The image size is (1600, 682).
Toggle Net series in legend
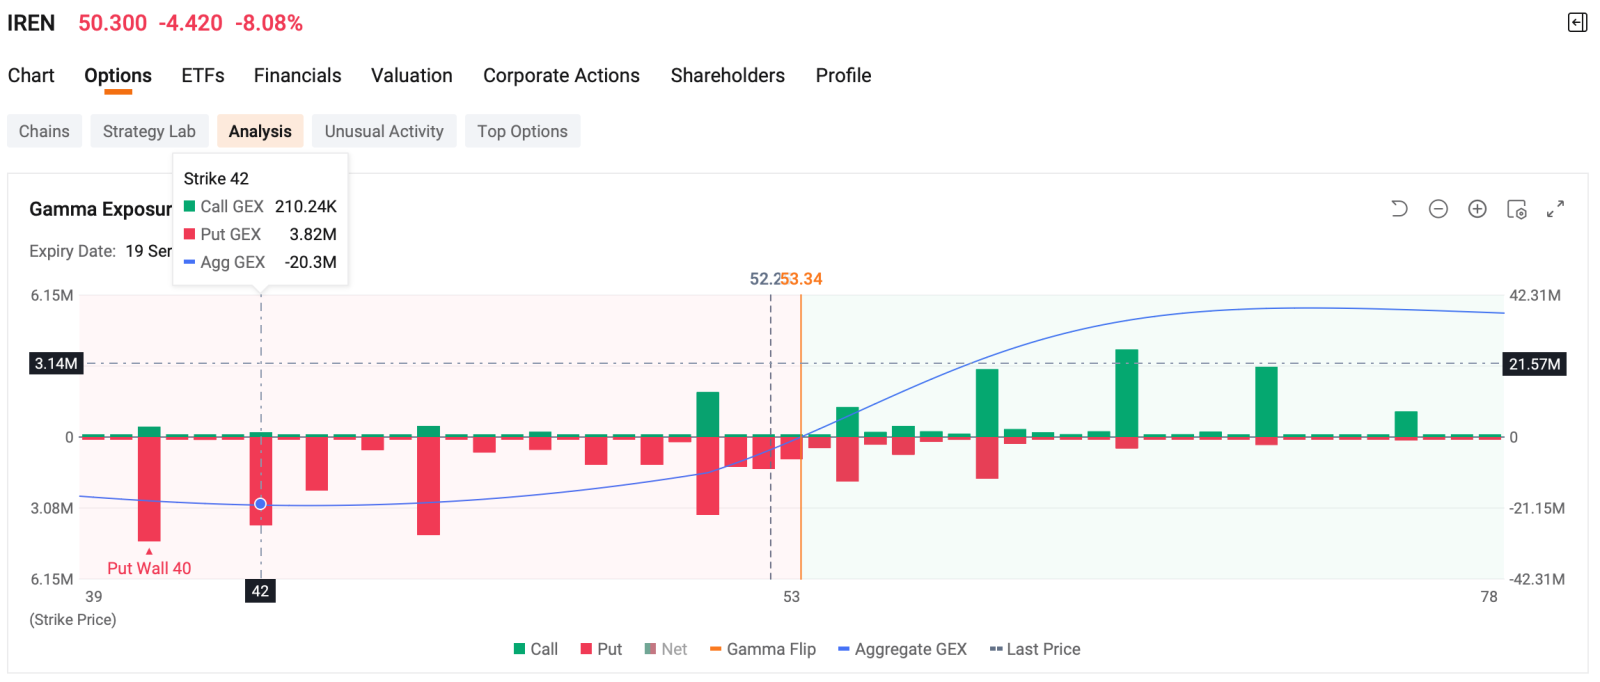tap(666, 649)
